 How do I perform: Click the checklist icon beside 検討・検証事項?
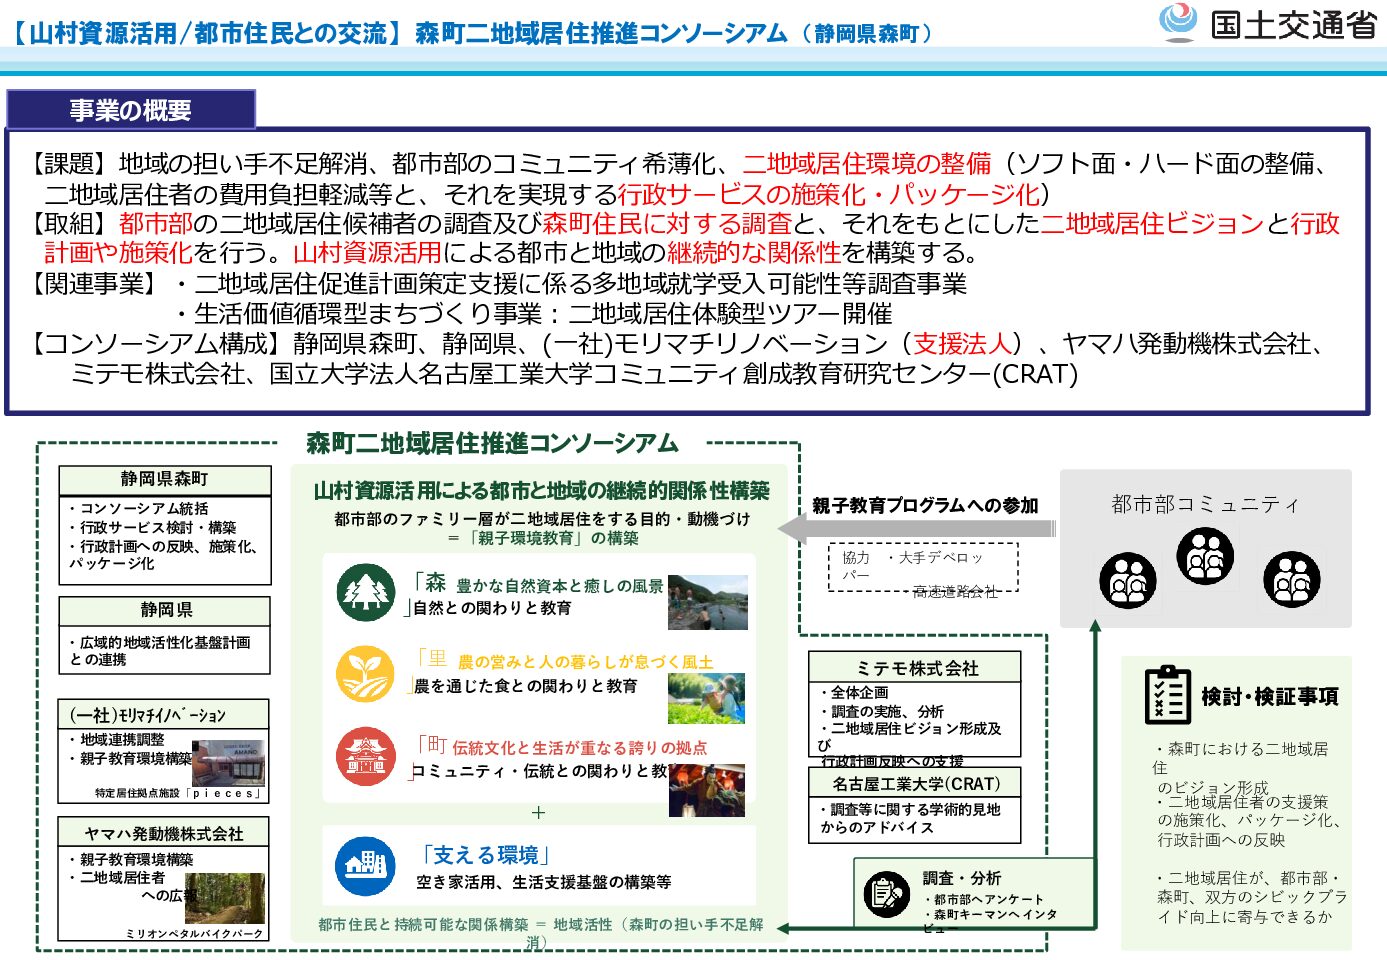point(1167,694)
